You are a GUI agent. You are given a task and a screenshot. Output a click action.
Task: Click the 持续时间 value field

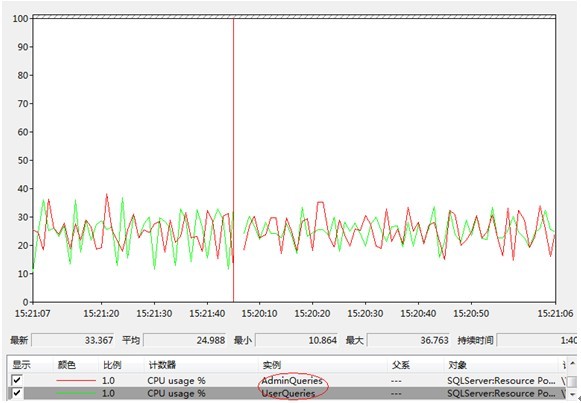coord(537,340)
